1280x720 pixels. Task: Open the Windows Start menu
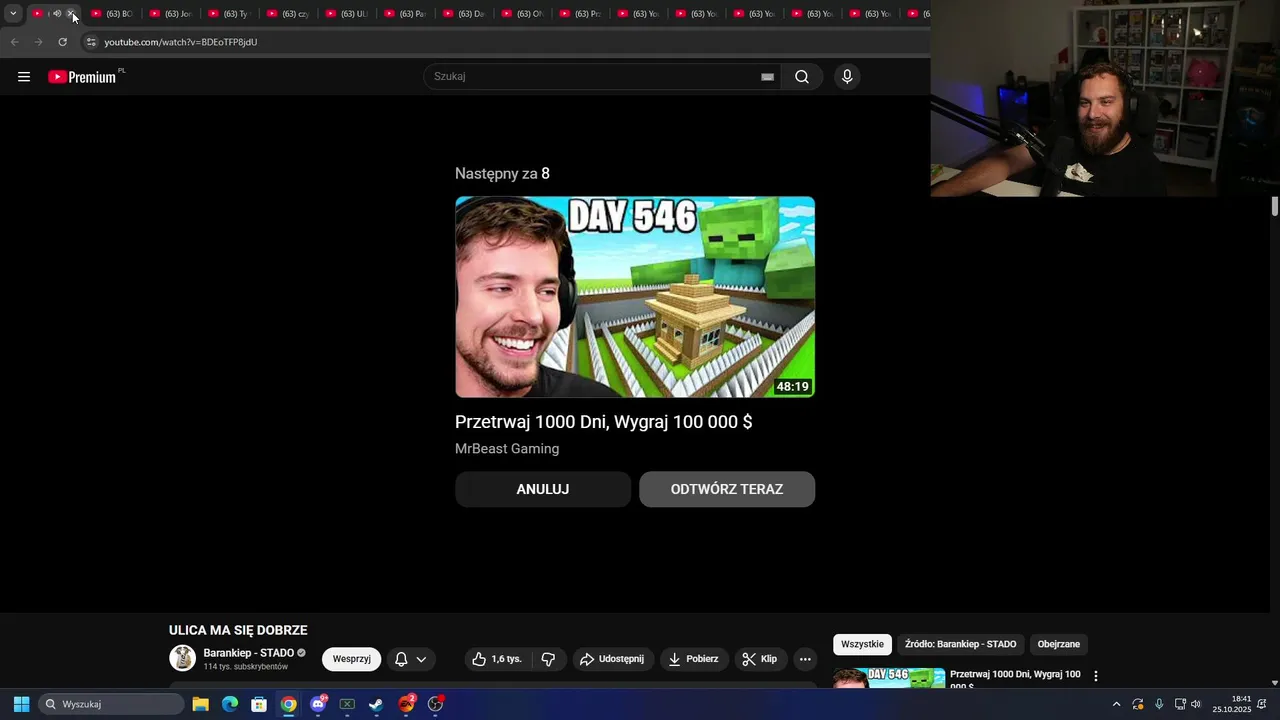[x=21, y=704]
